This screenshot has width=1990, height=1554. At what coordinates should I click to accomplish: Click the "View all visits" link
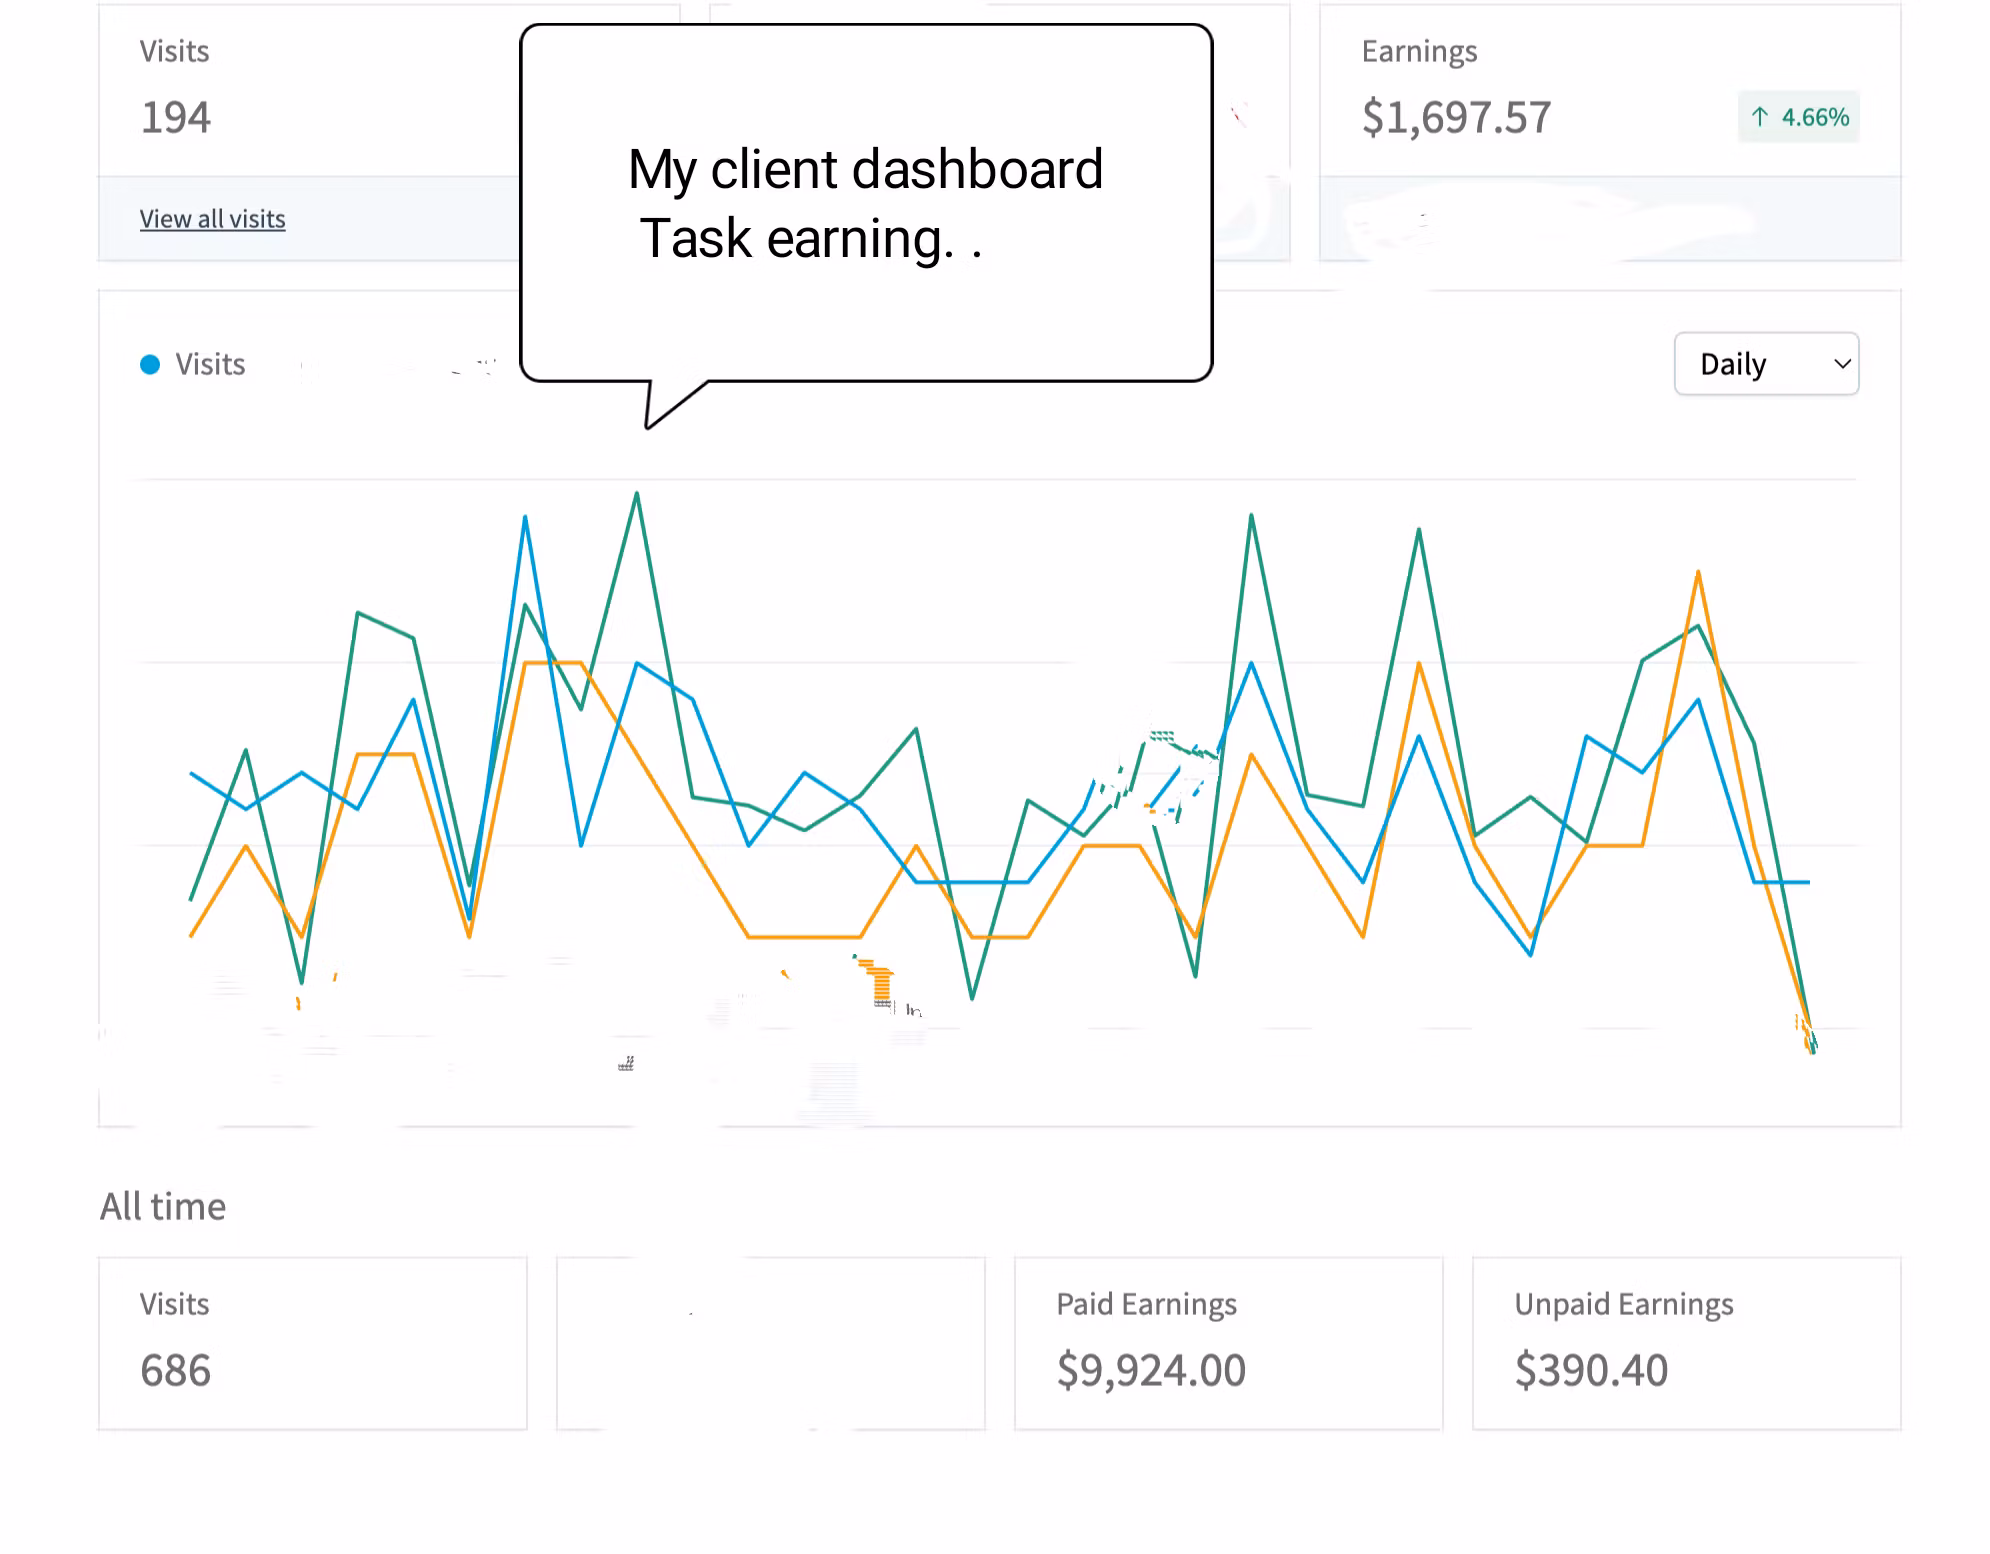pyautogui.click(x=212, y=219)
